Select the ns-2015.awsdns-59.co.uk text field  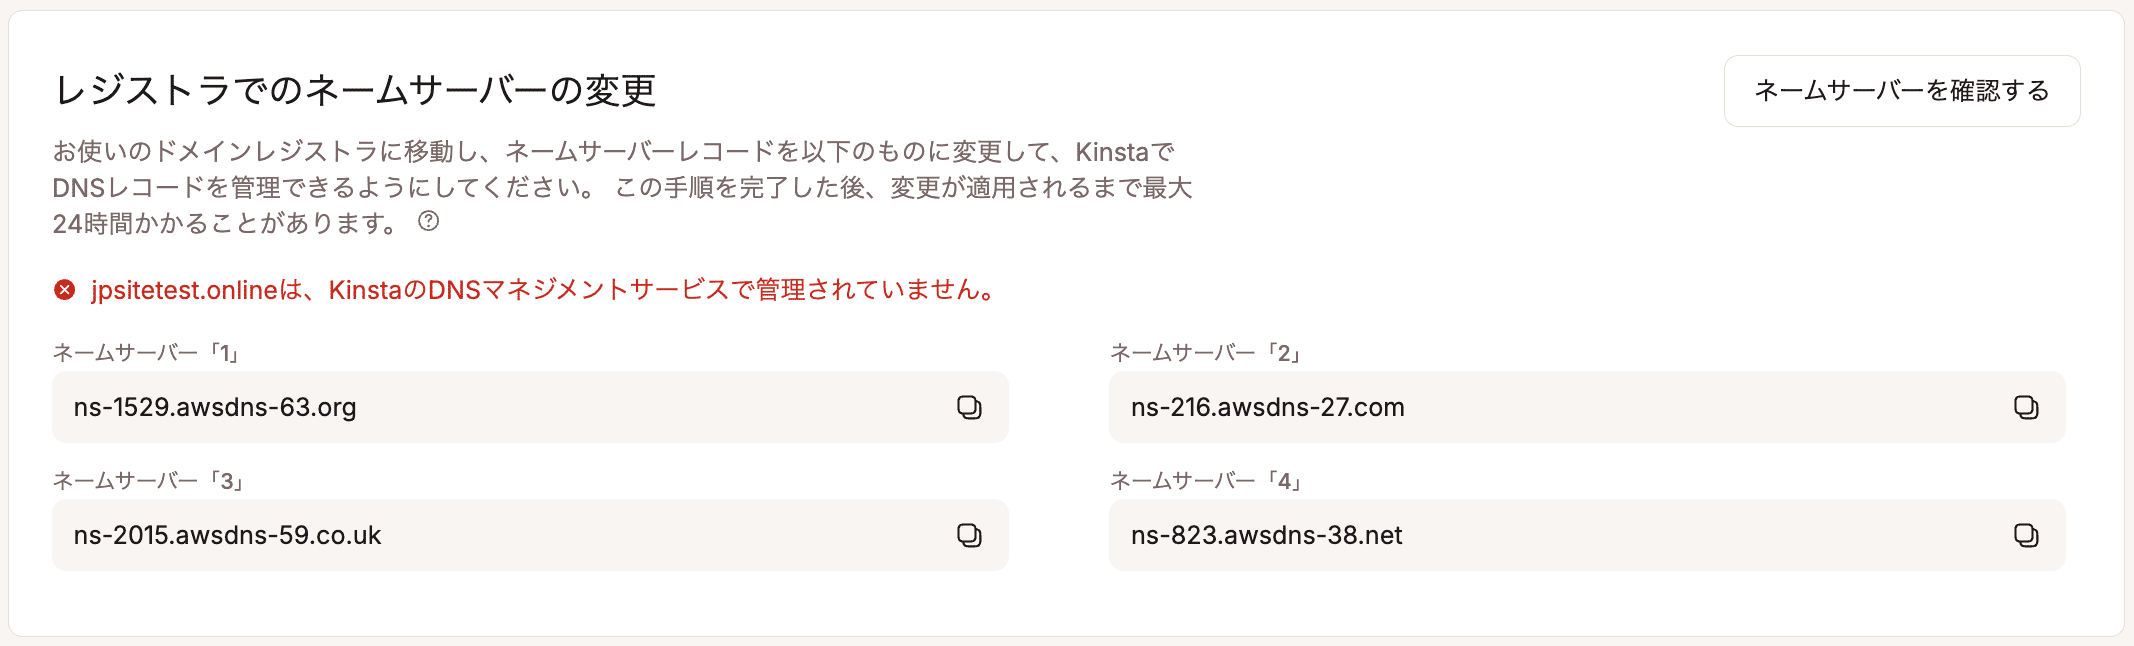tap(400, 535)
